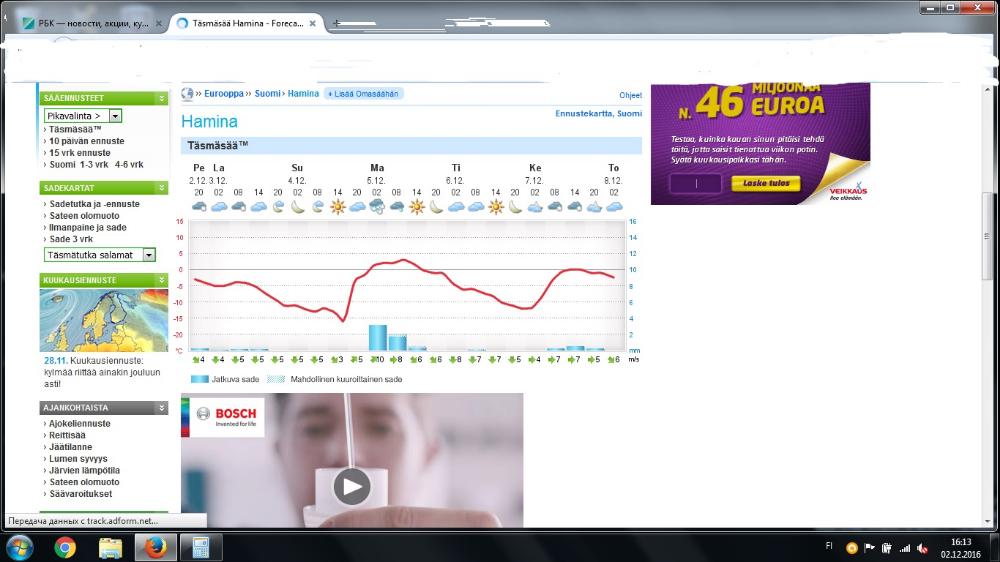1000x562 pixels.
Task: Click the salary input field in ad
Action: coord(695,183)
